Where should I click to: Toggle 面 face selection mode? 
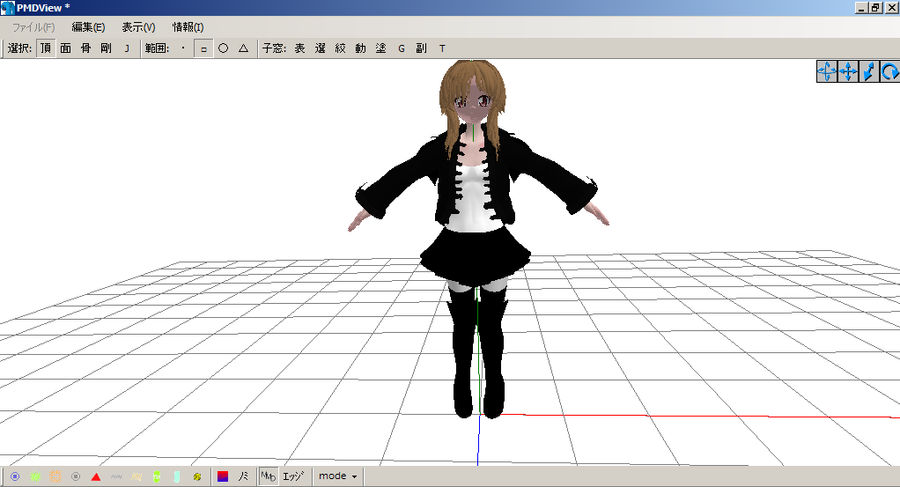(x=66, y=48)
